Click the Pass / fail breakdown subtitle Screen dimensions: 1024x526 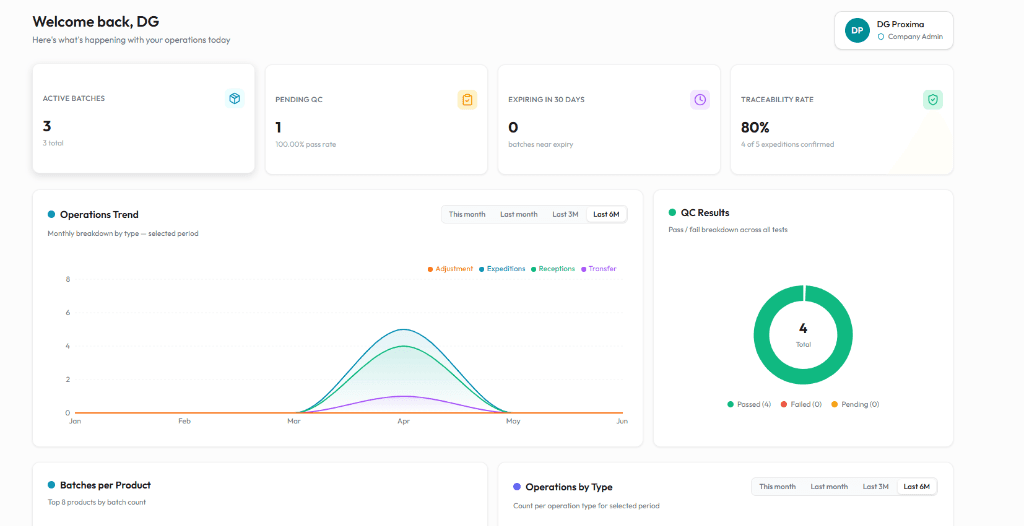tap(728, 229)
